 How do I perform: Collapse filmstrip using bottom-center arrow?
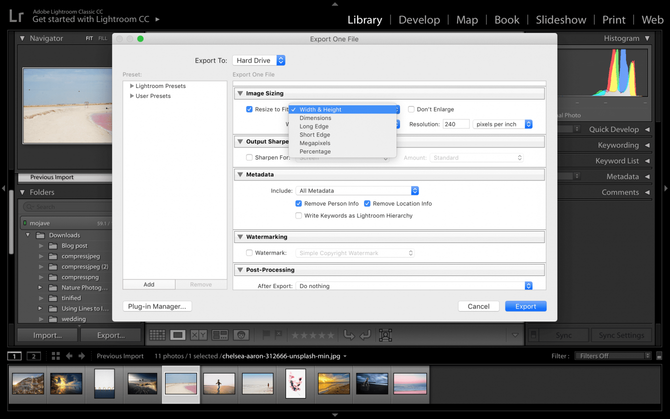tap(335, 415)
